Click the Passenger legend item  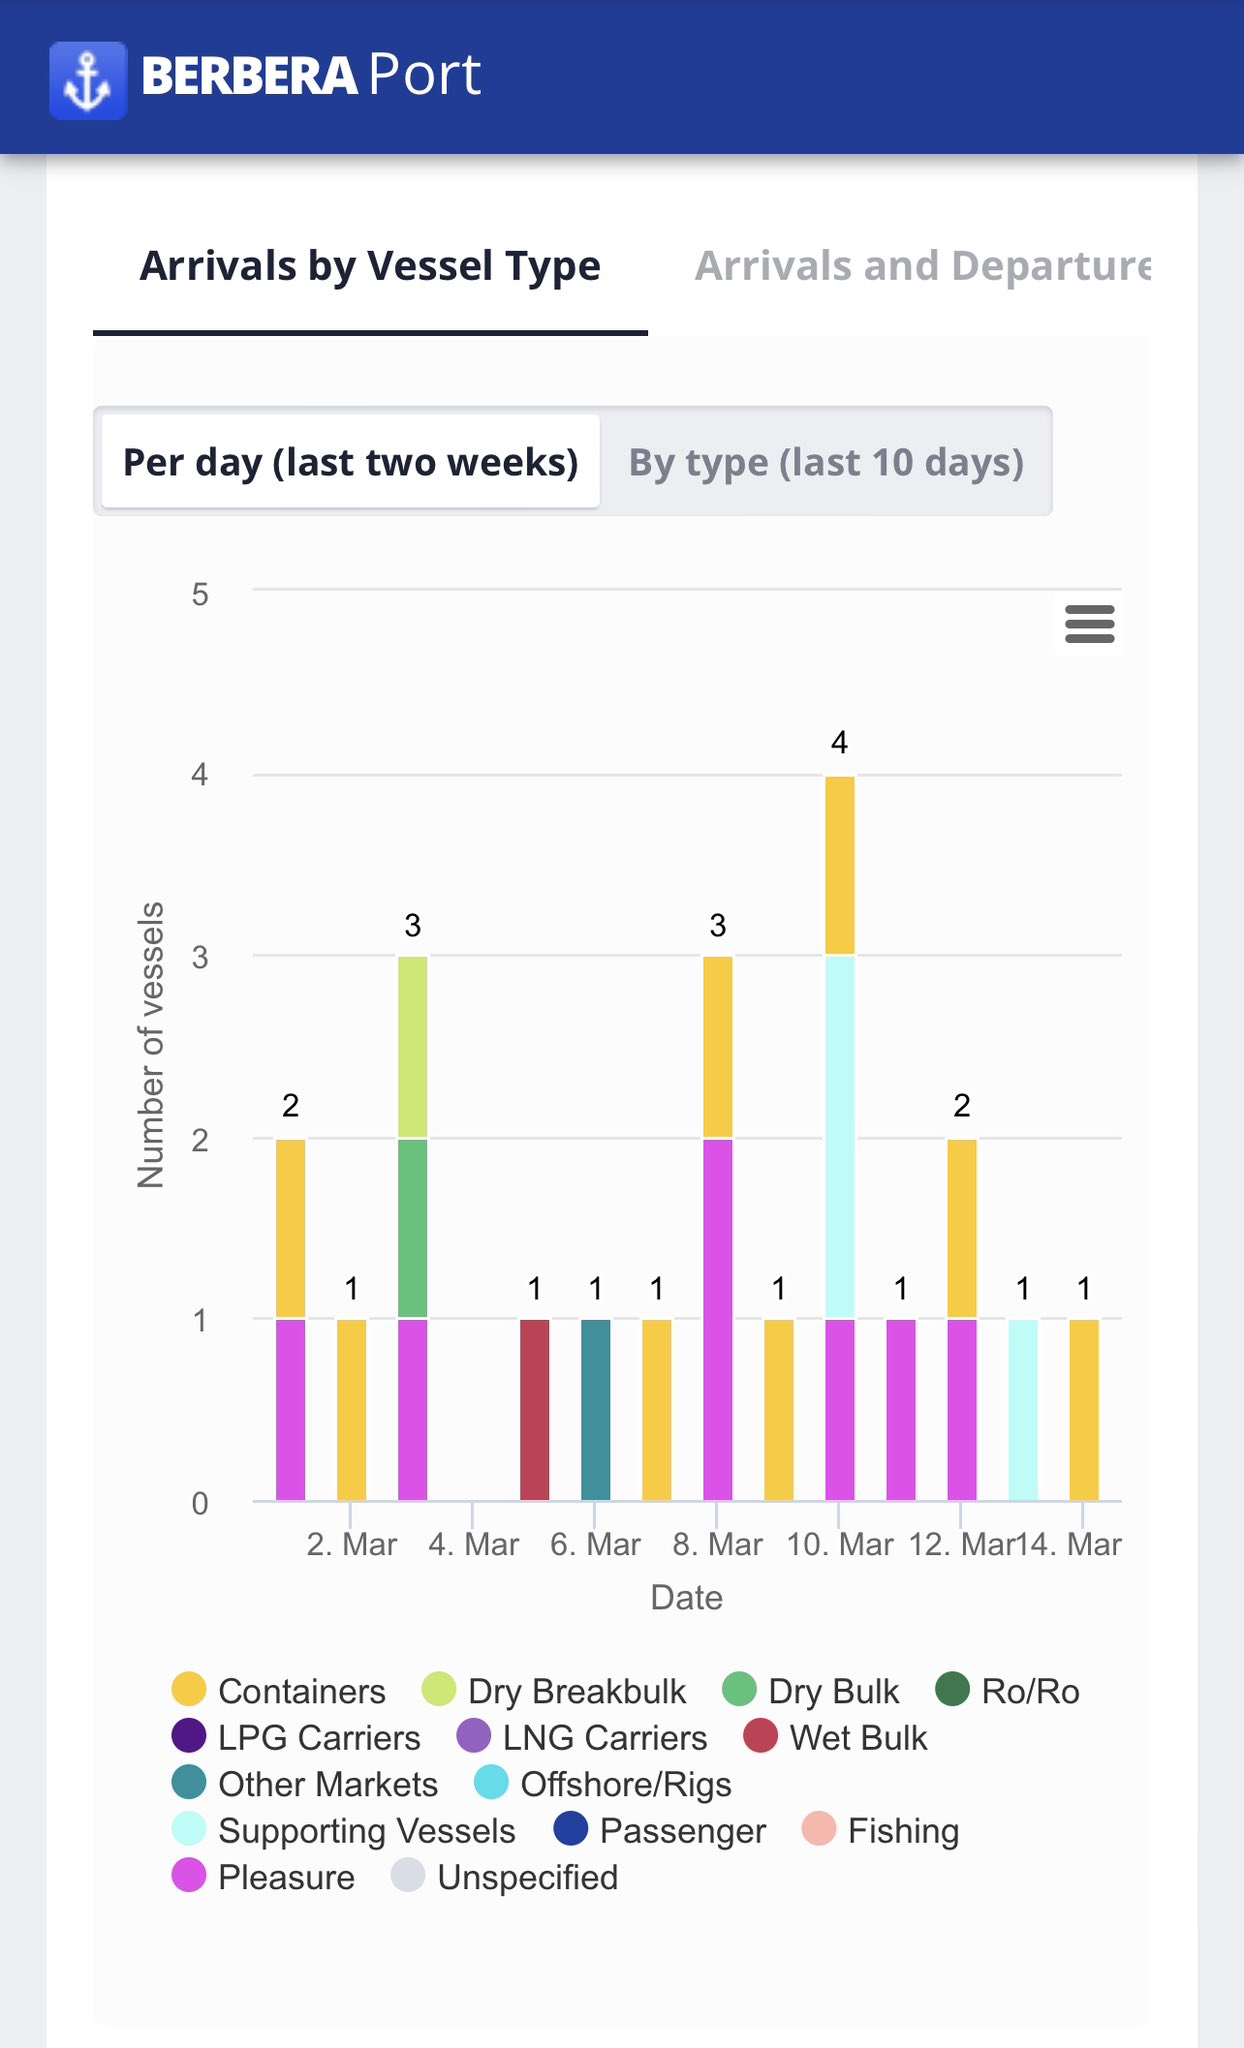(660, 1830)
